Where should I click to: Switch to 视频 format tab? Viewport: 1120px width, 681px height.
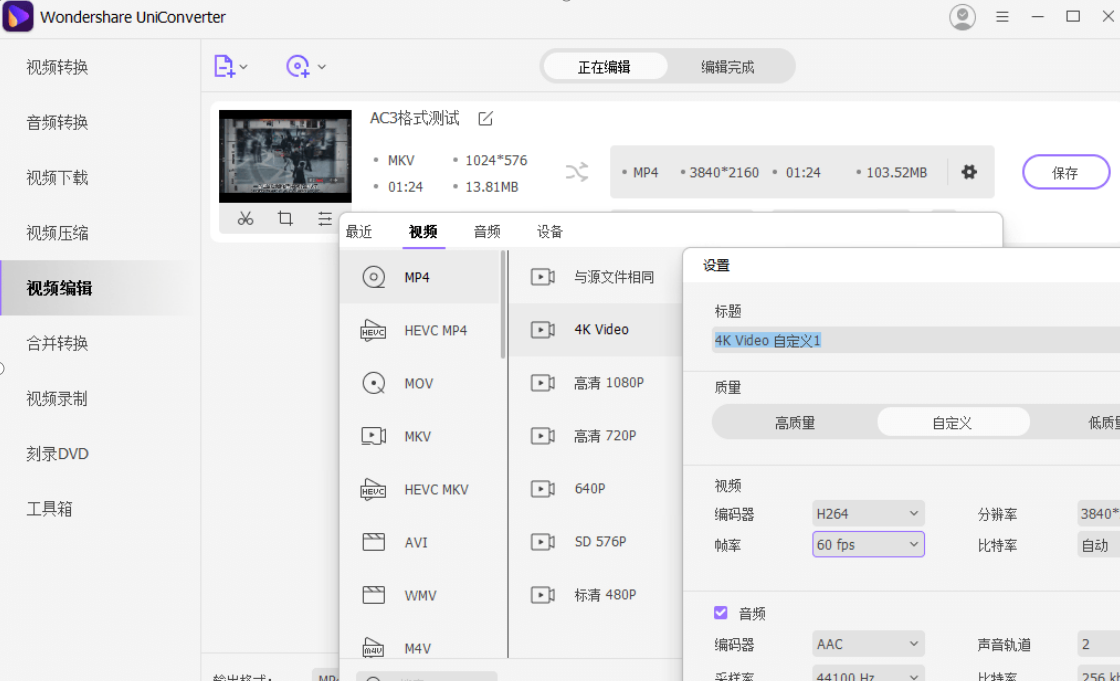coord(423,232)
